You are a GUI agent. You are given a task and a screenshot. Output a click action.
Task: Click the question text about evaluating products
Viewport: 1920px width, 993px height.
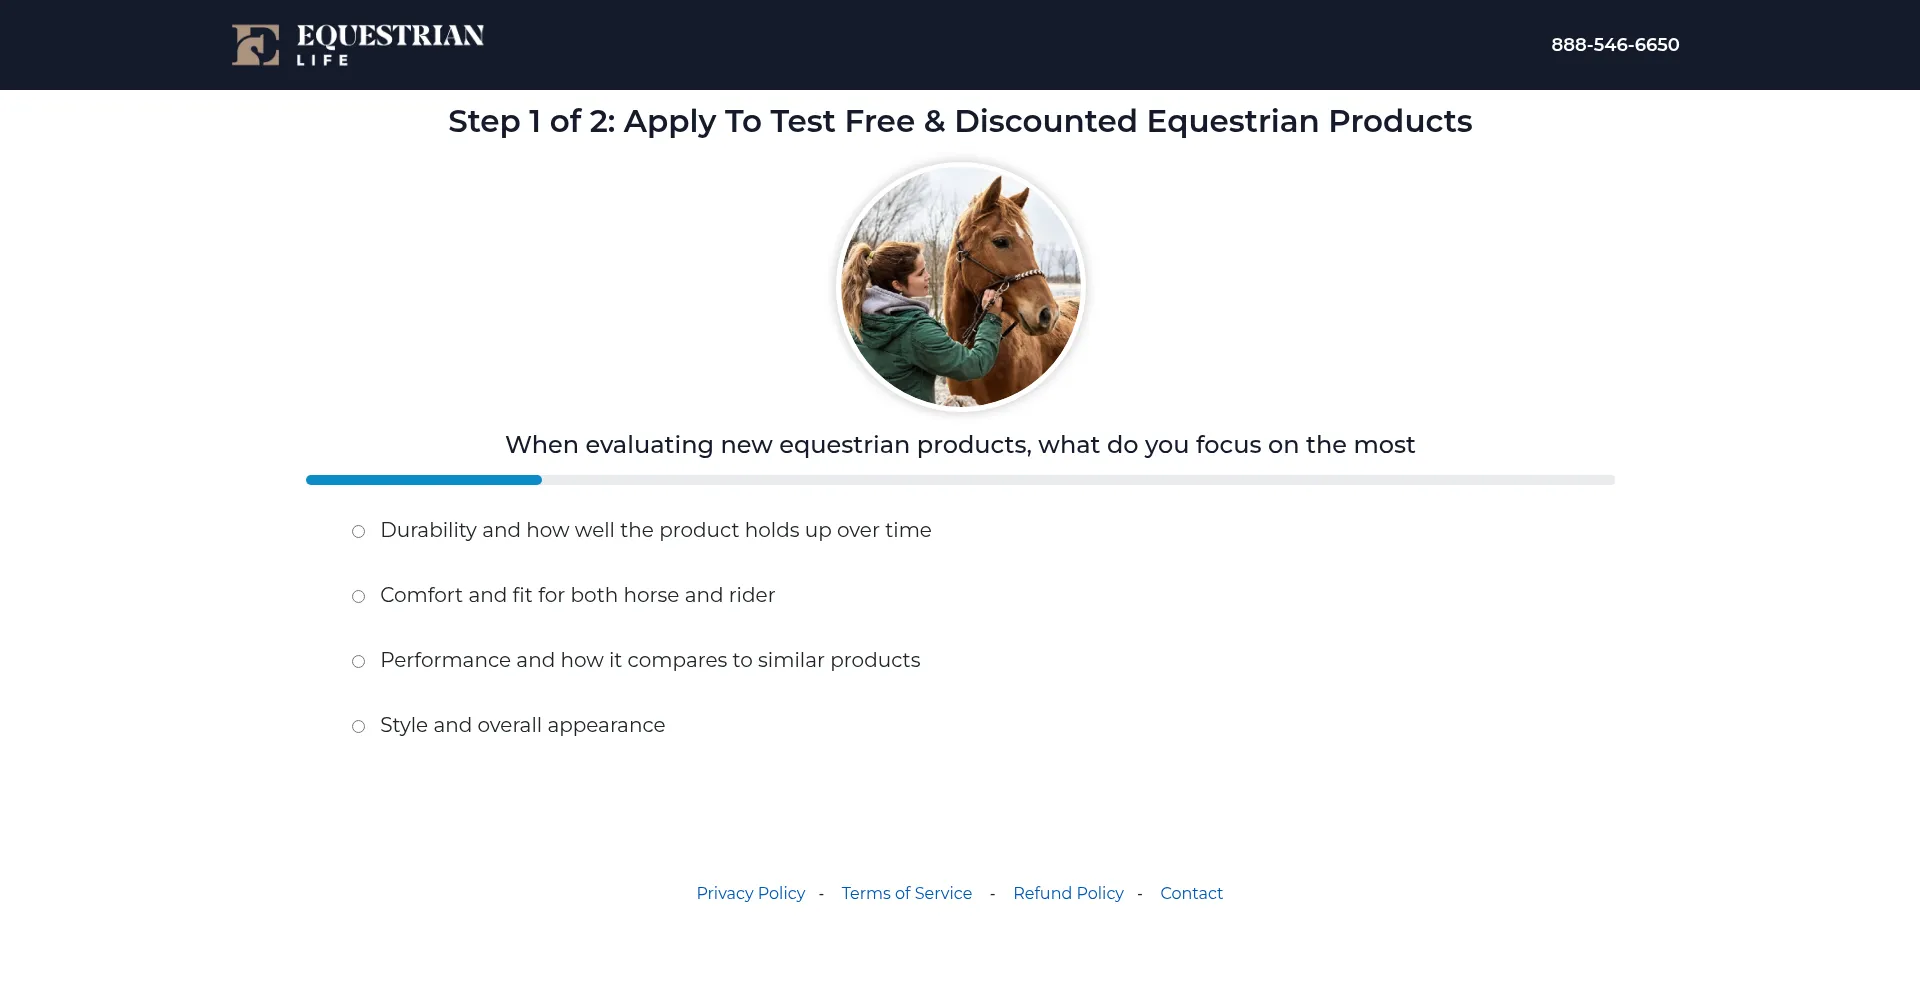960,445
